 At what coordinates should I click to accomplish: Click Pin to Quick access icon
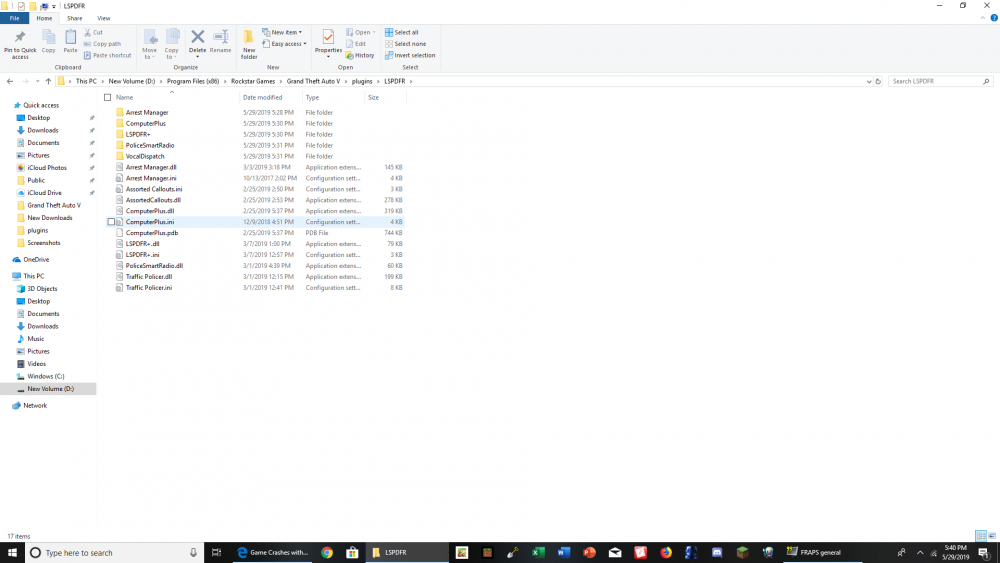pos(20,37)
